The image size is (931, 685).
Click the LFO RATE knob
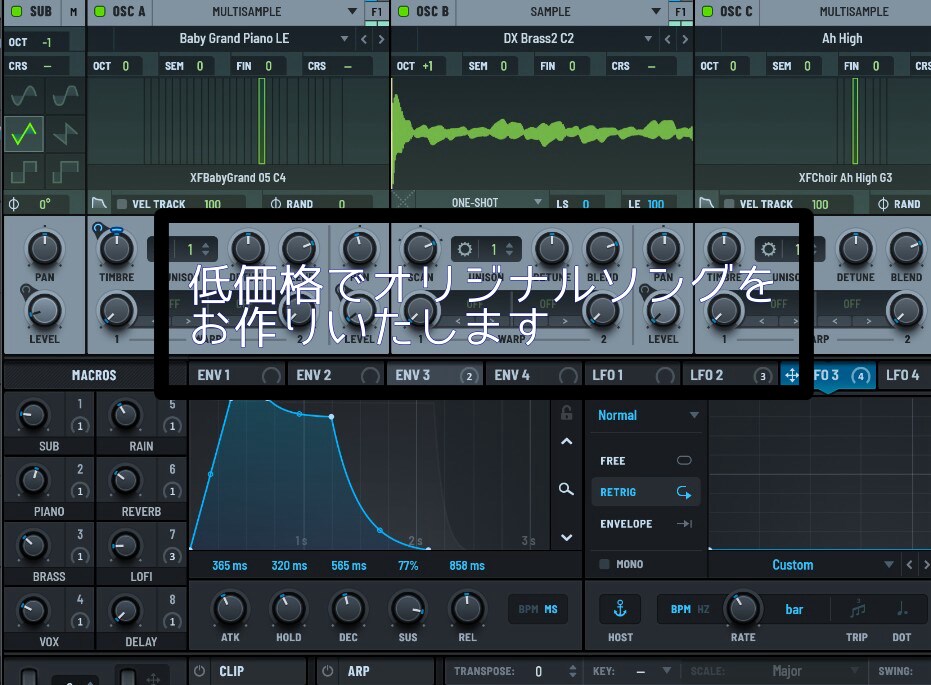[x=743, y=608]
